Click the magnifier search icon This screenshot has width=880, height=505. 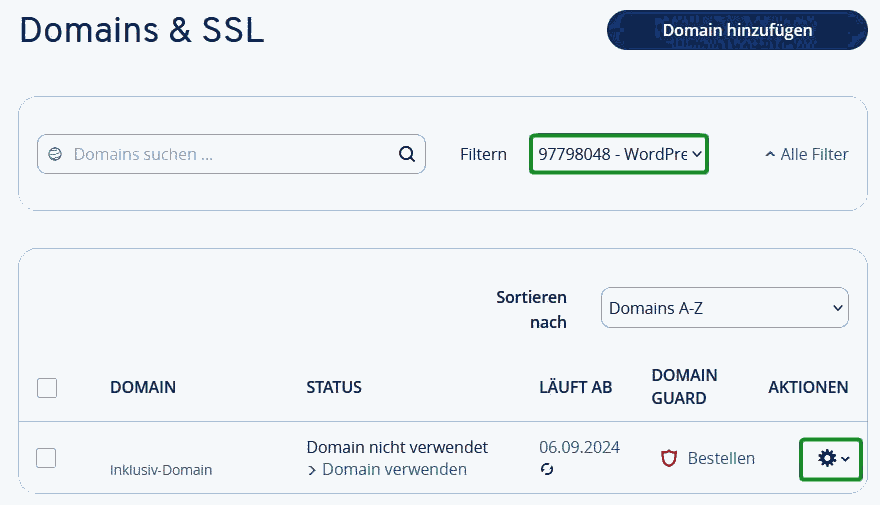tap(406, 154)
